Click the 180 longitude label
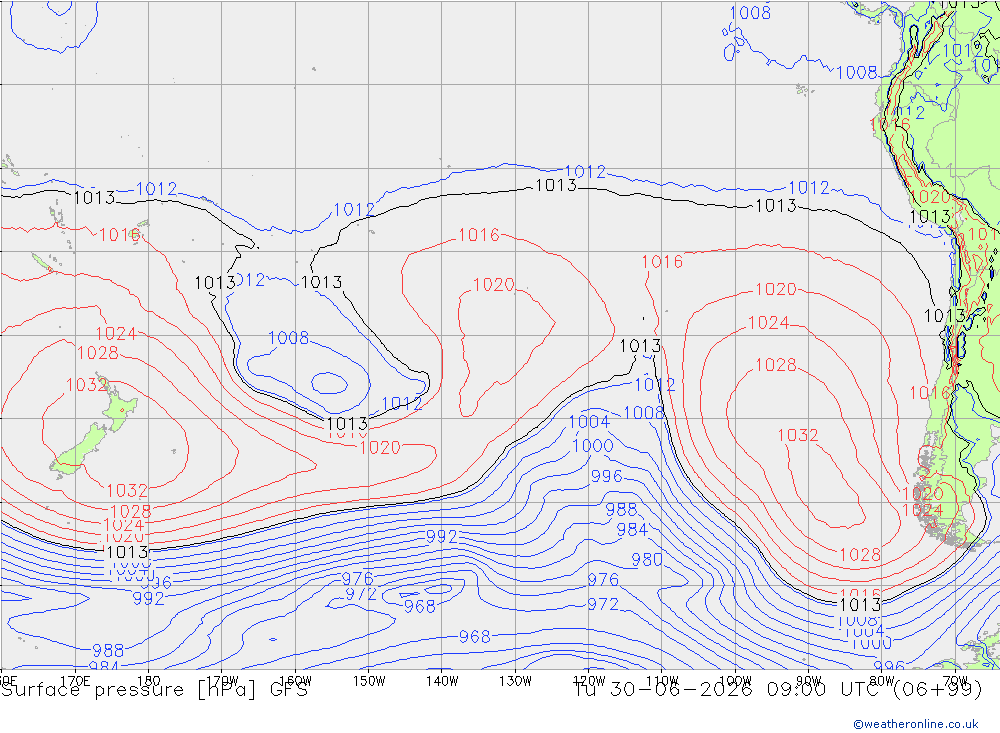This screenshot has height=733, width=1000. coord(149,681)
